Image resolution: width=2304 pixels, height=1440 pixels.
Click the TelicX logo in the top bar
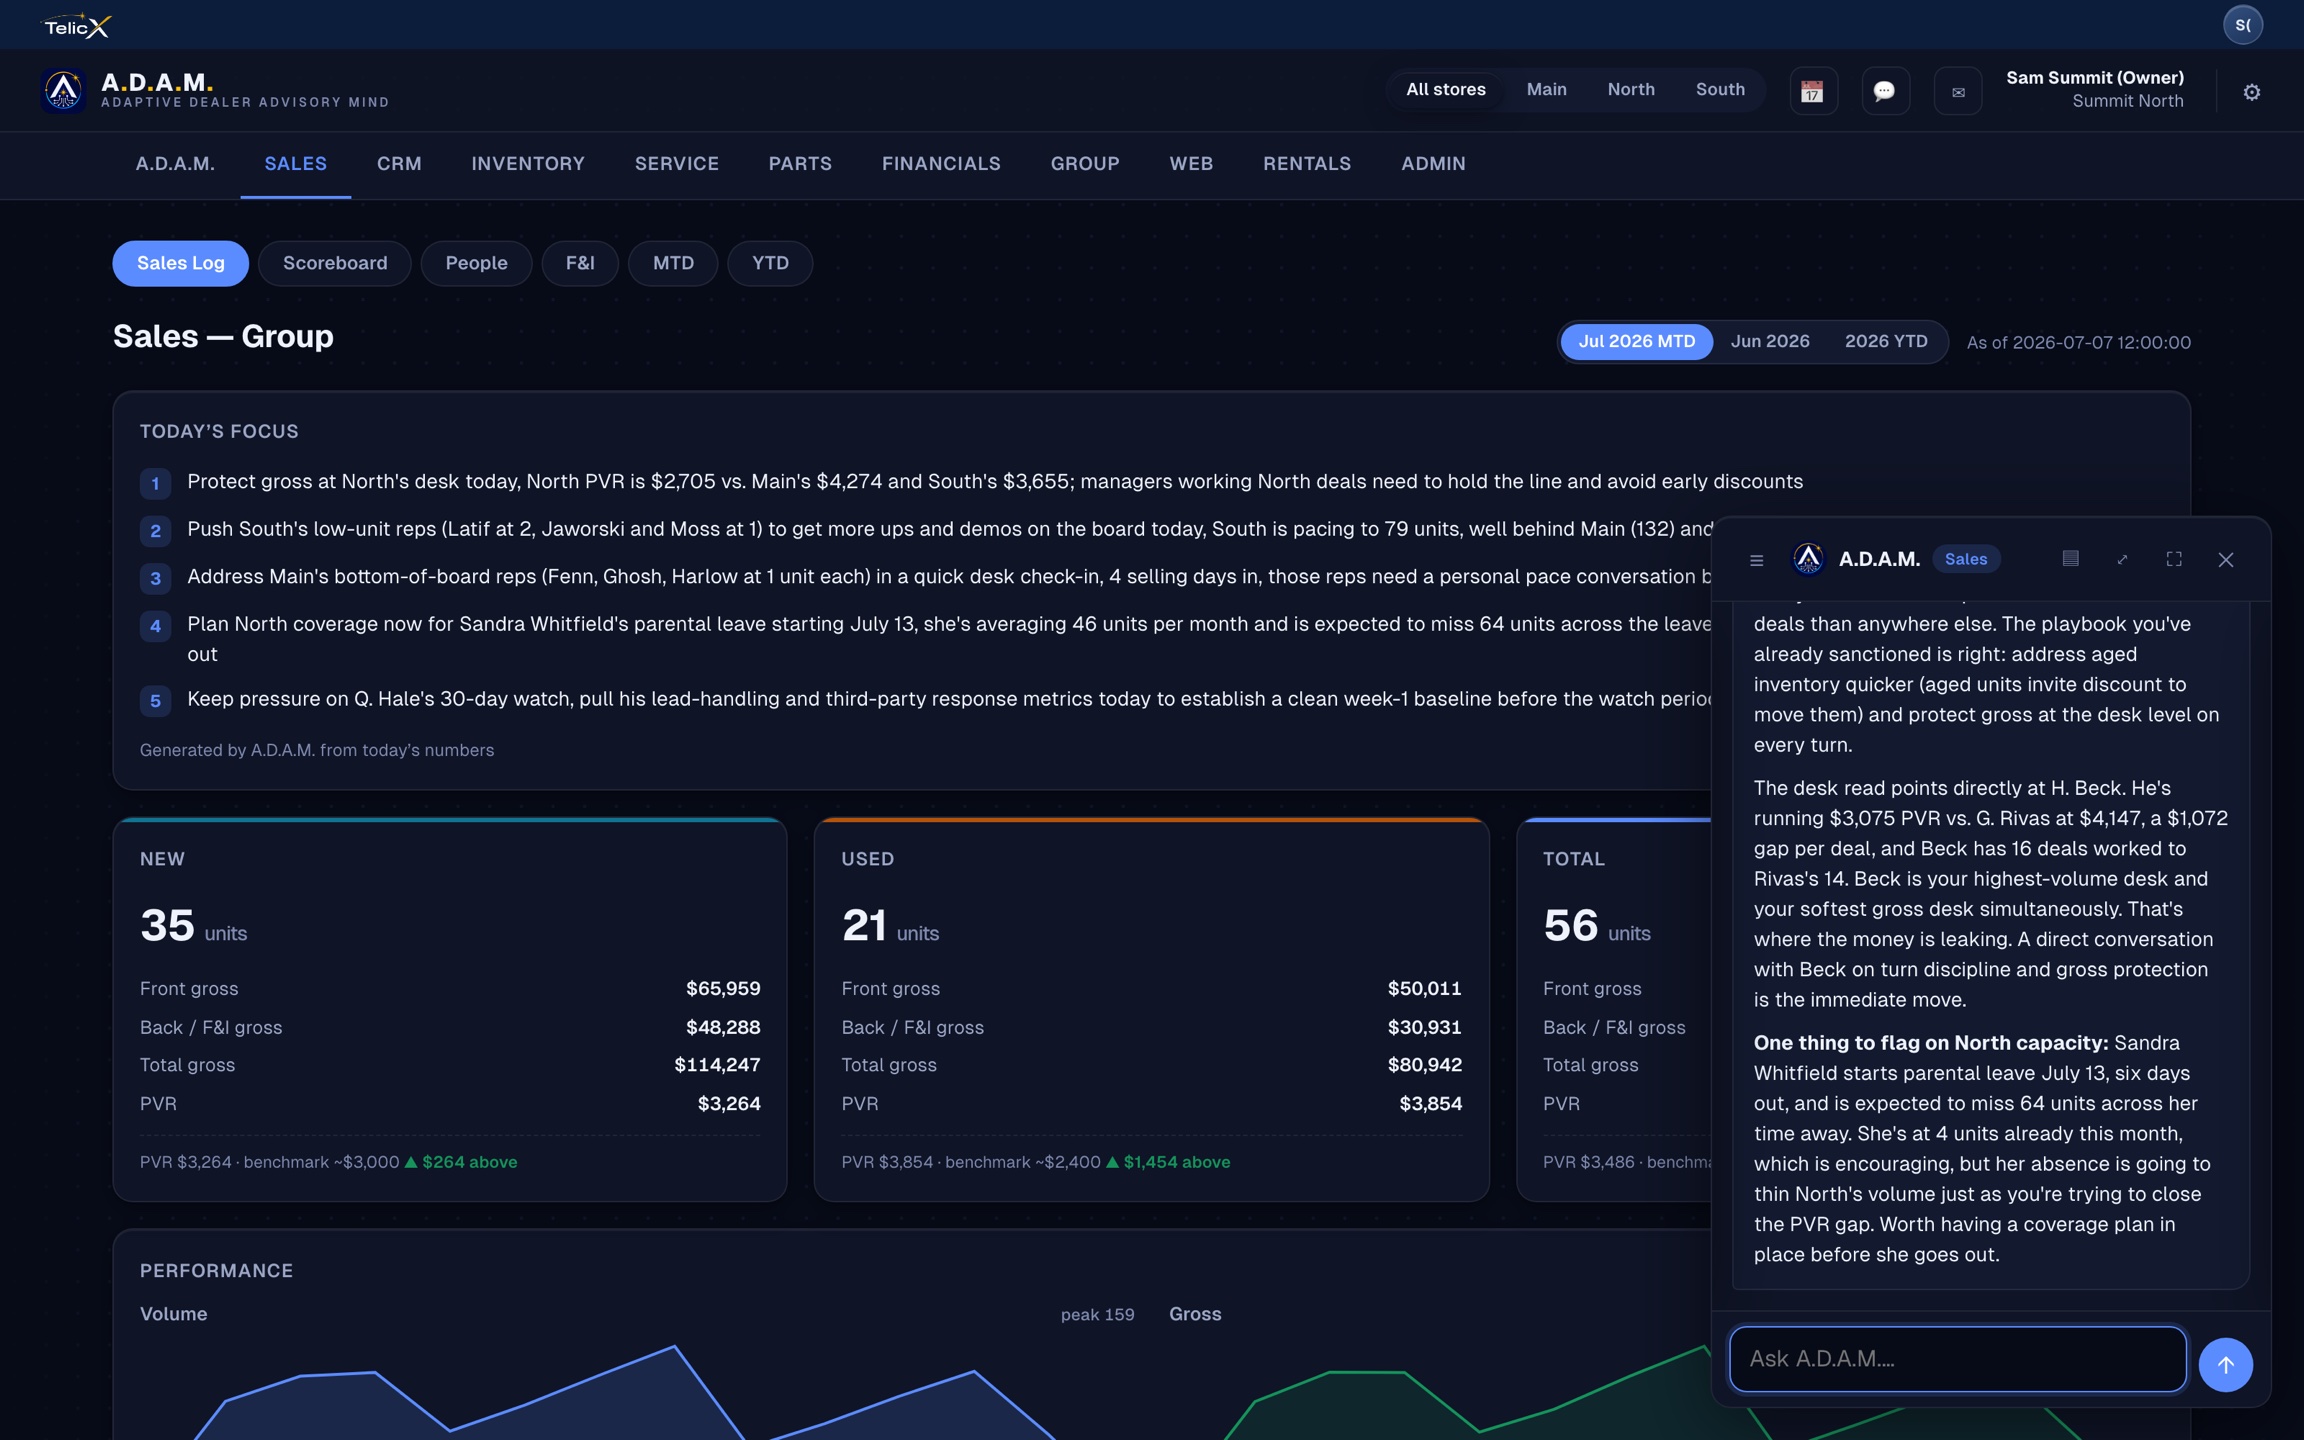(76, 26)
